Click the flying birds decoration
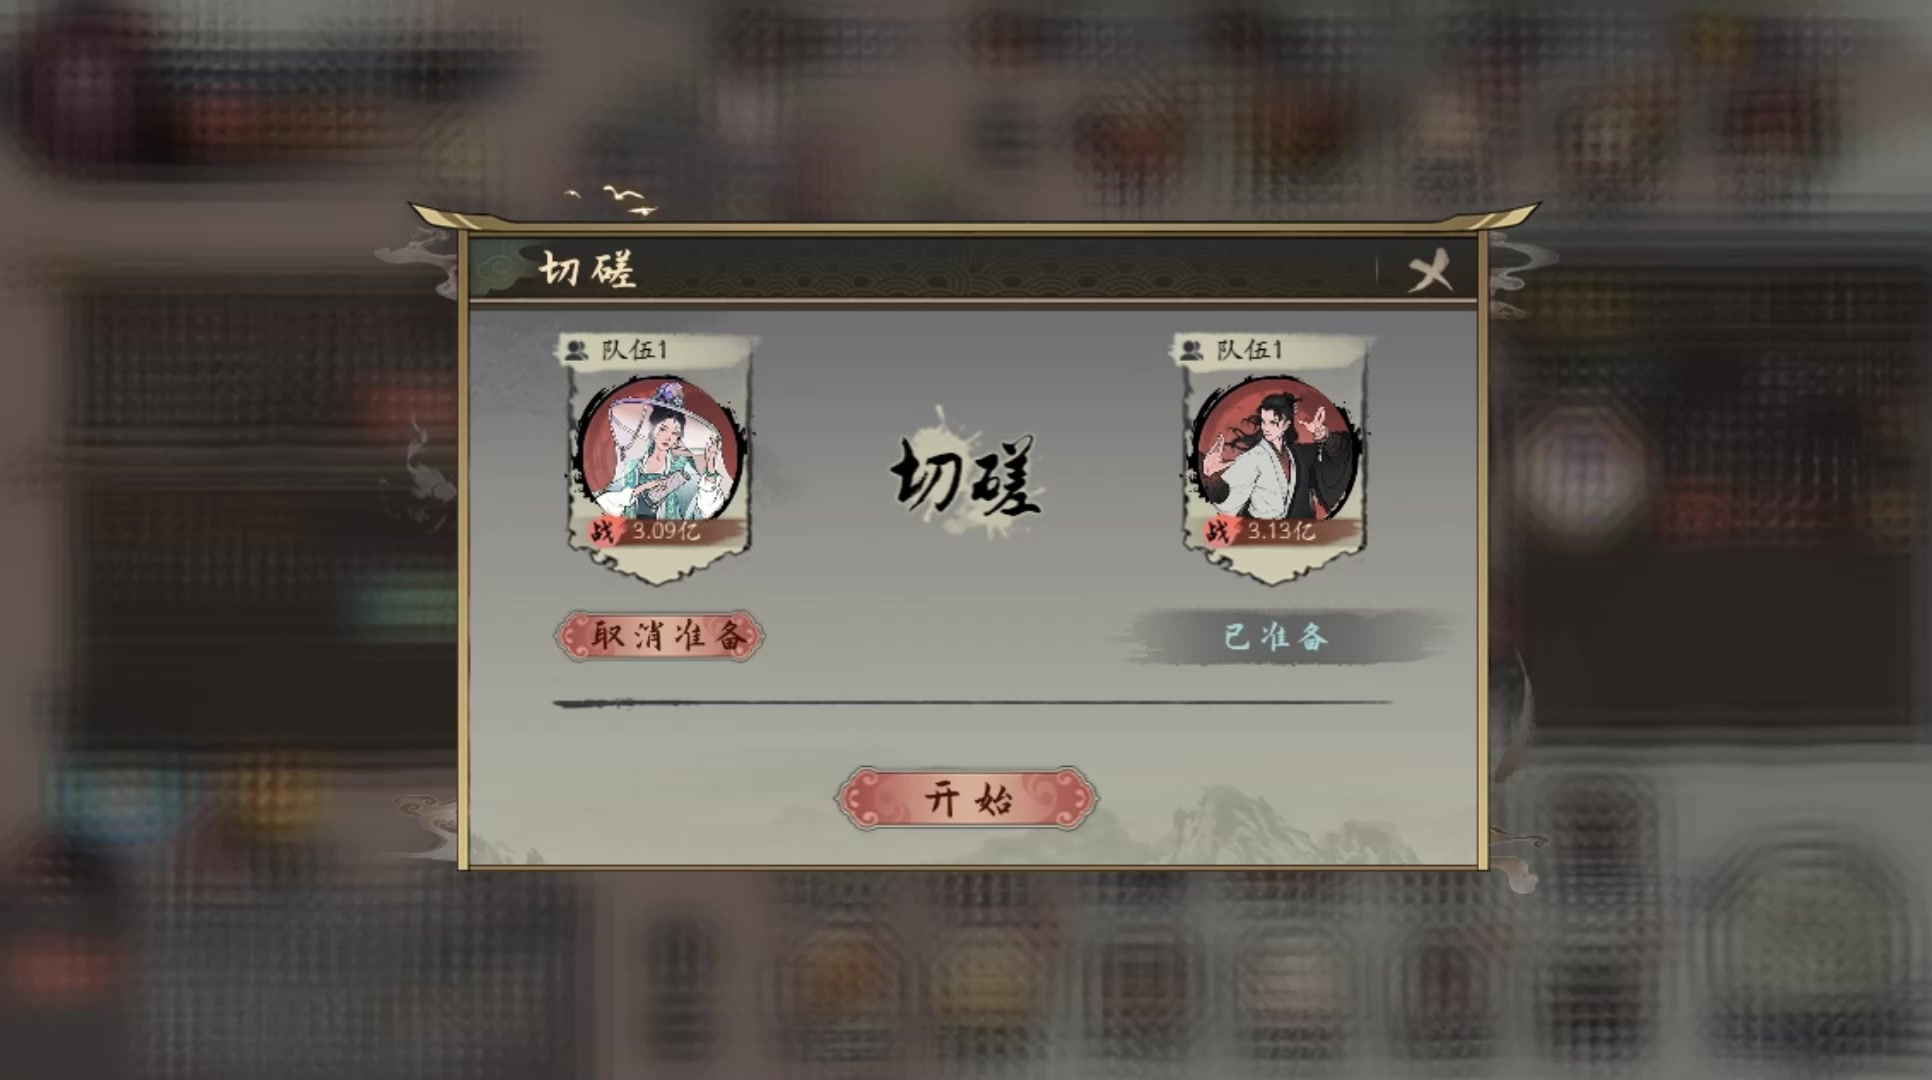Screen dimensions: 1932x1080 coord(612,199)
